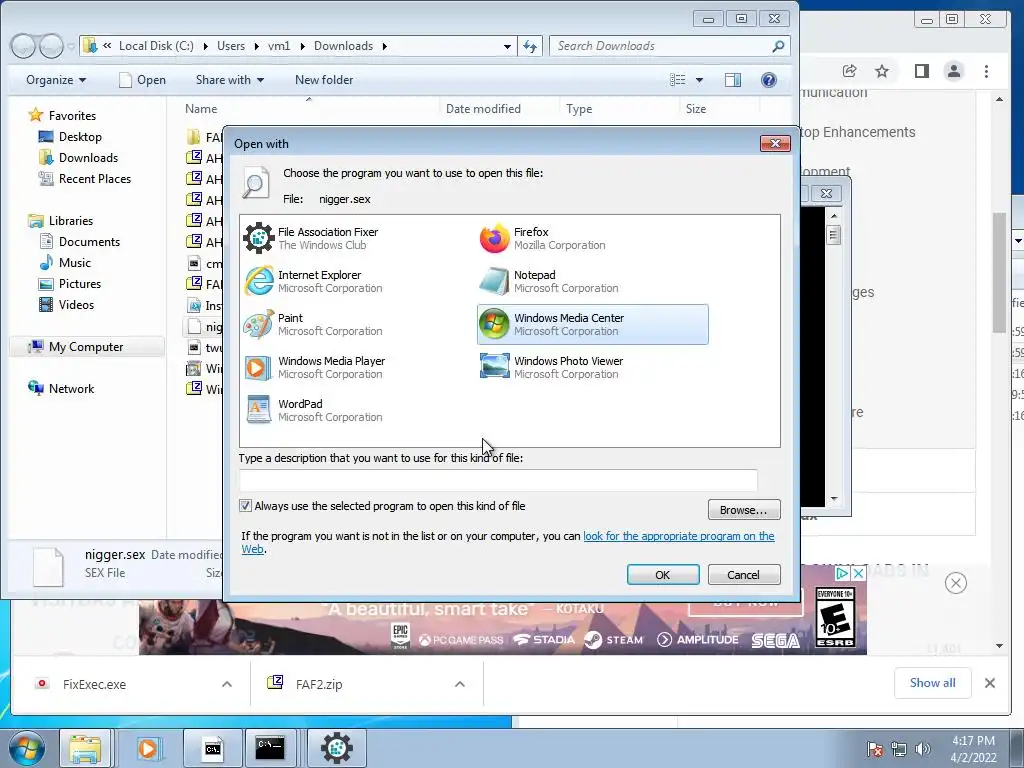This screenshot has width=1024, height=768.
Task: Open Windows Media Player taskbar icon
Action: tap(148, 748)
